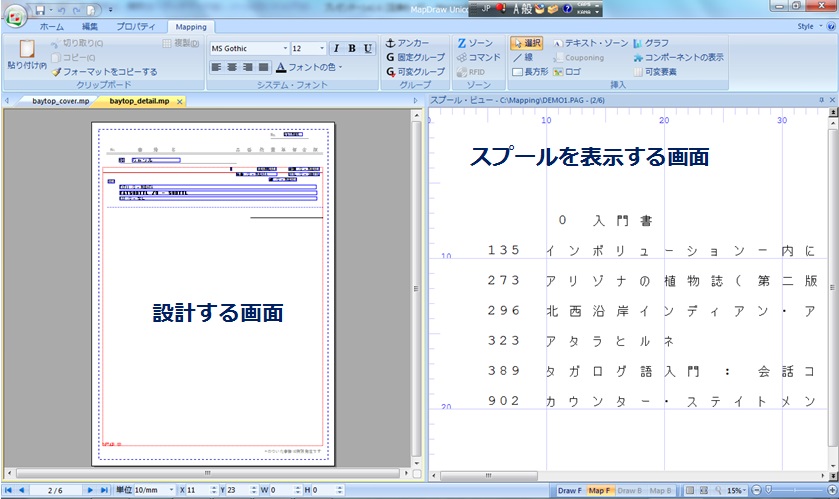Toggle underline formatting
Viewport: 839px width, 499px height.
click(368, 48)
